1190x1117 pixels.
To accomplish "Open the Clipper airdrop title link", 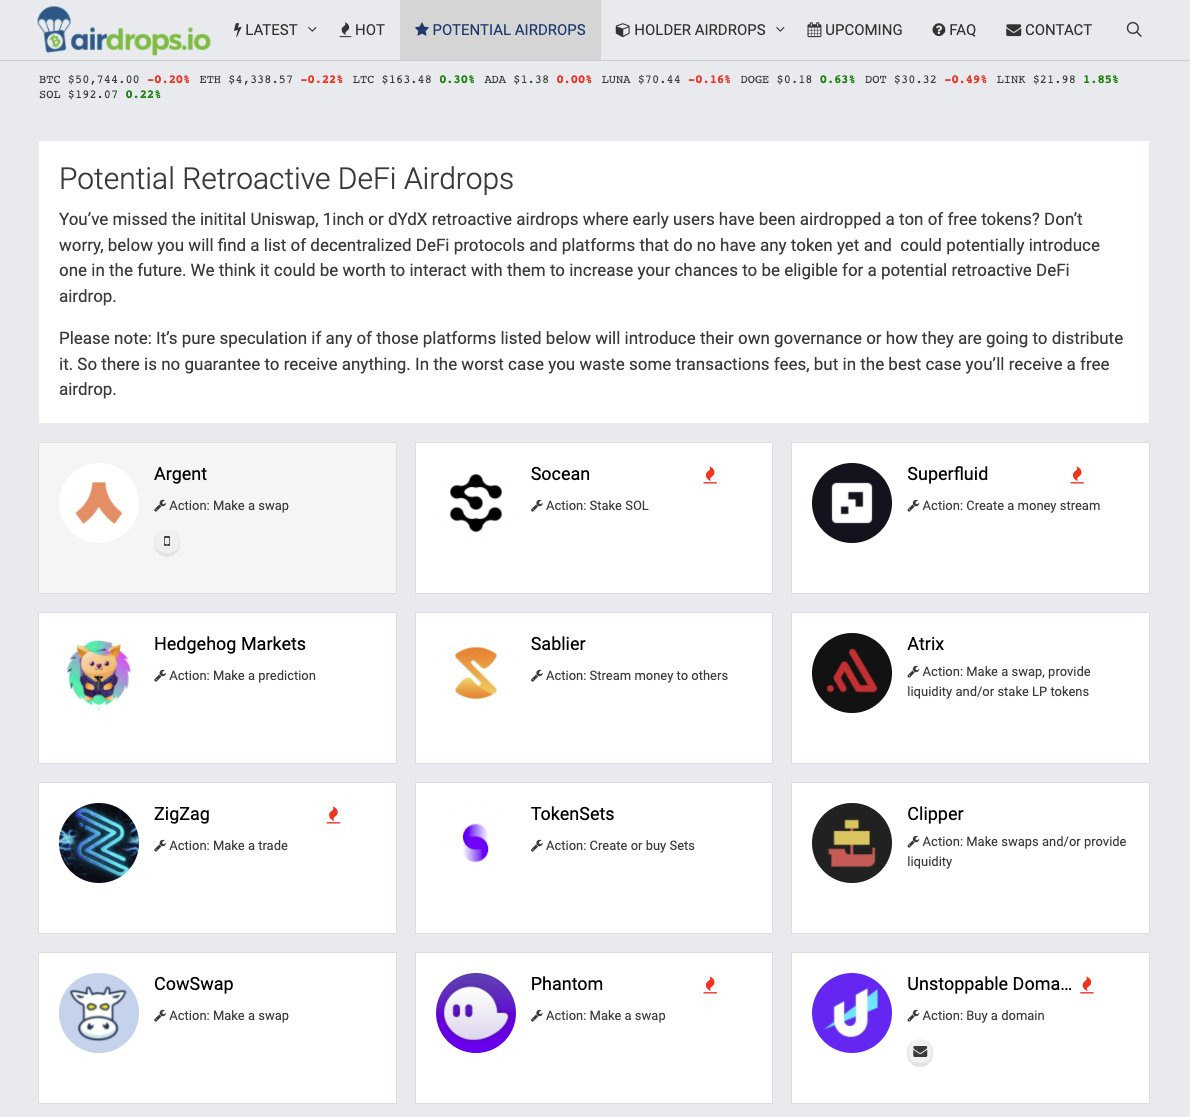I will click(935, 813).
